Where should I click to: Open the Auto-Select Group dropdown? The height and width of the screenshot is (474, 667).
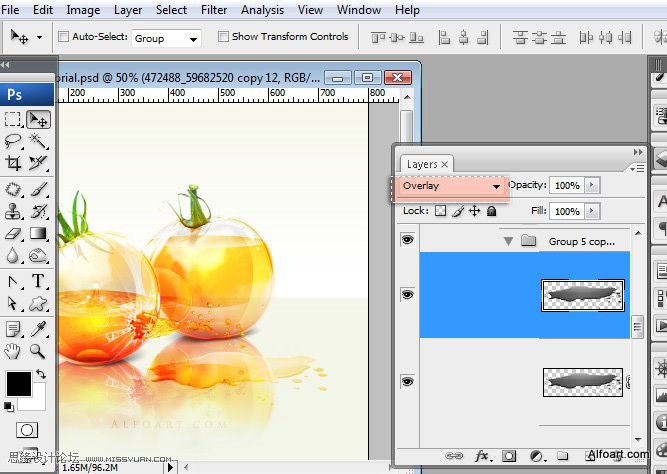click(x=166, y=38)
